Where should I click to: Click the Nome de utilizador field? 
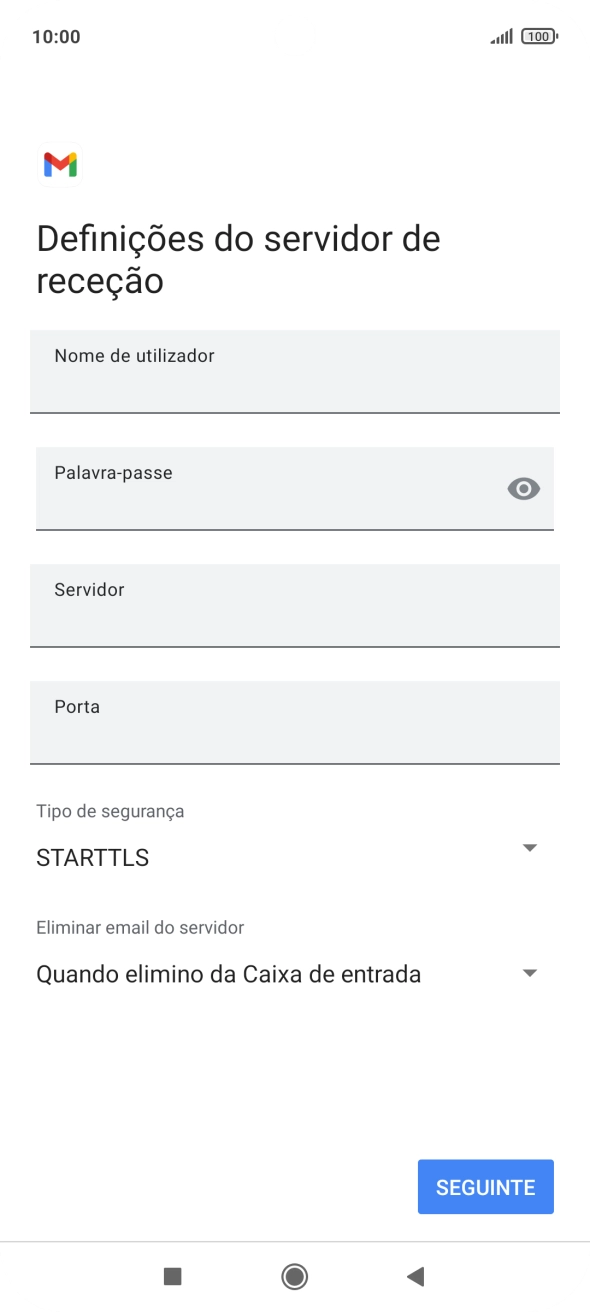295,371
